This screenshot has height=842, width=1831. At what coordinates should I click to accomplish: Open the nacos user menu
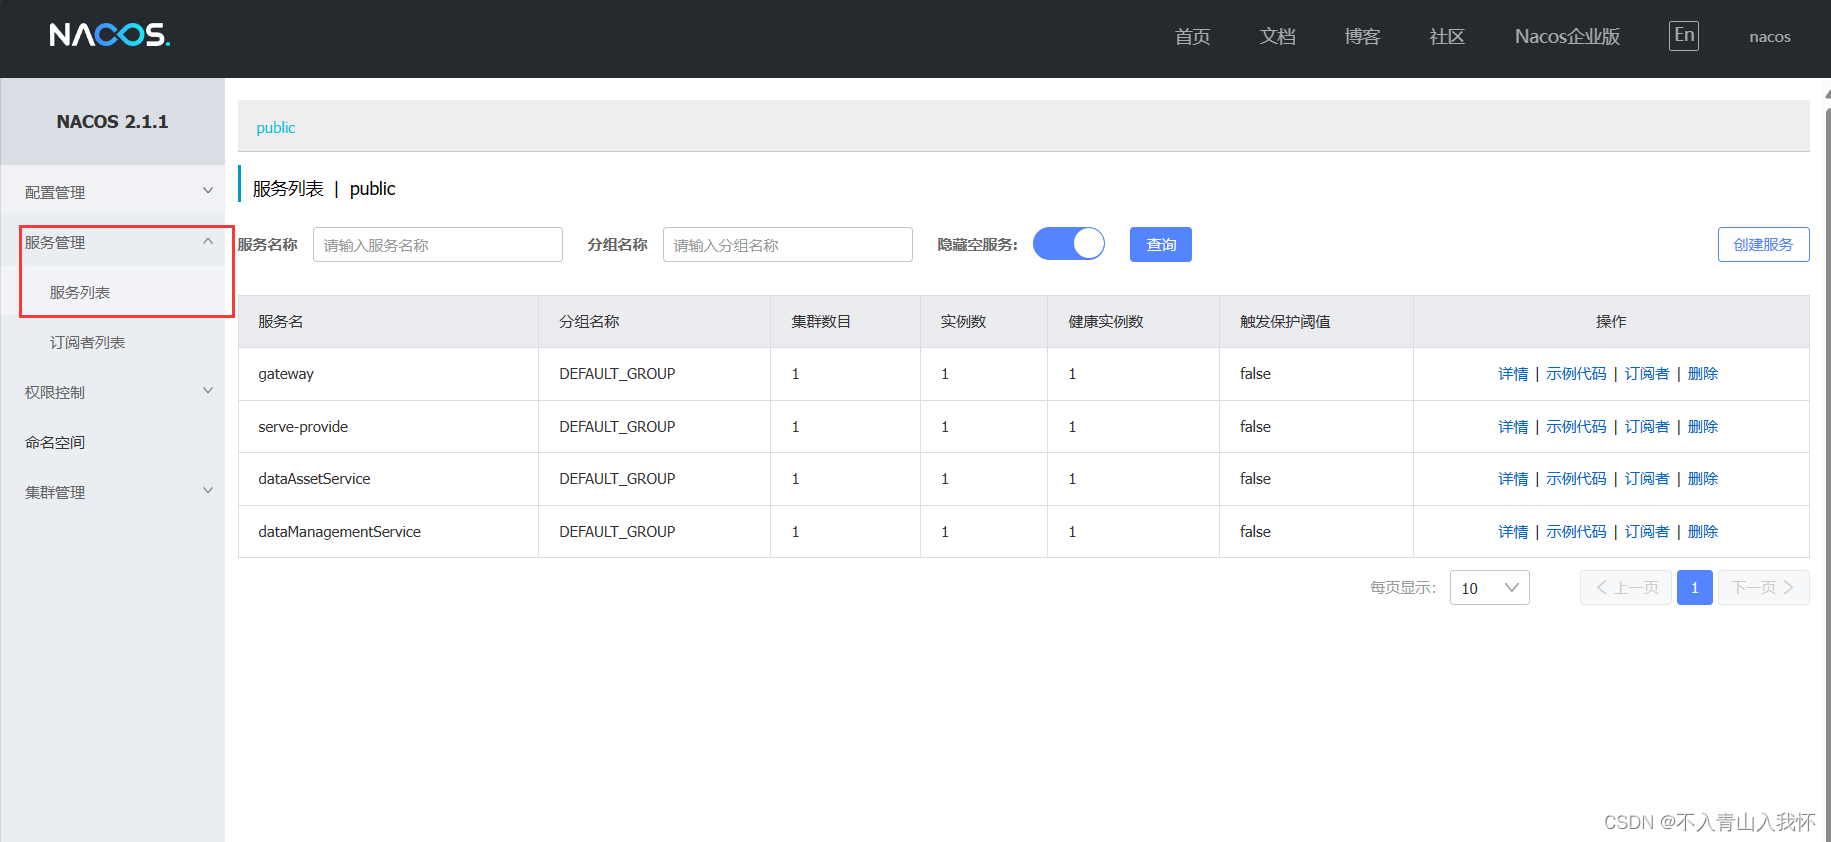(x=1769, y=37)
